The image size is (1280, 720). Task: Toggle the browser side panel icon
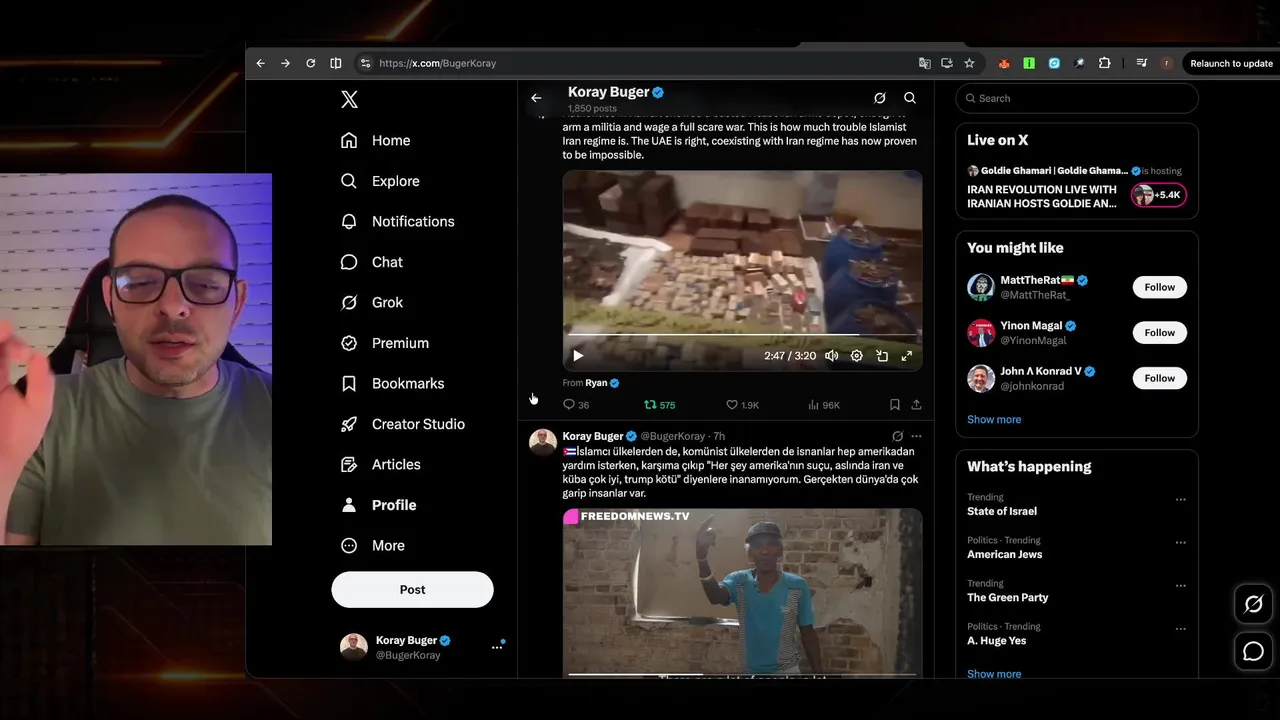click(x=336, y=63)
